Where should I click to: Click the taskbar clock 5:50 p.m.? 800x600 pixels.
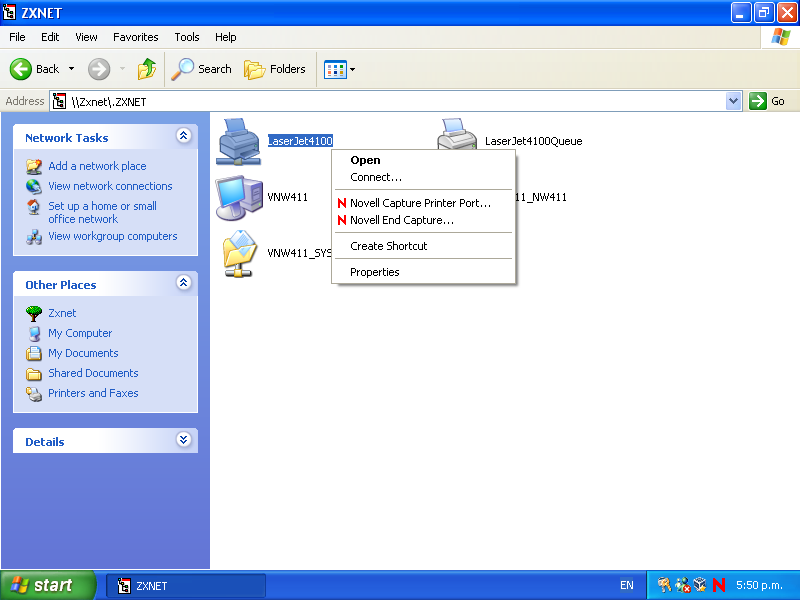(x=759, y=585)
